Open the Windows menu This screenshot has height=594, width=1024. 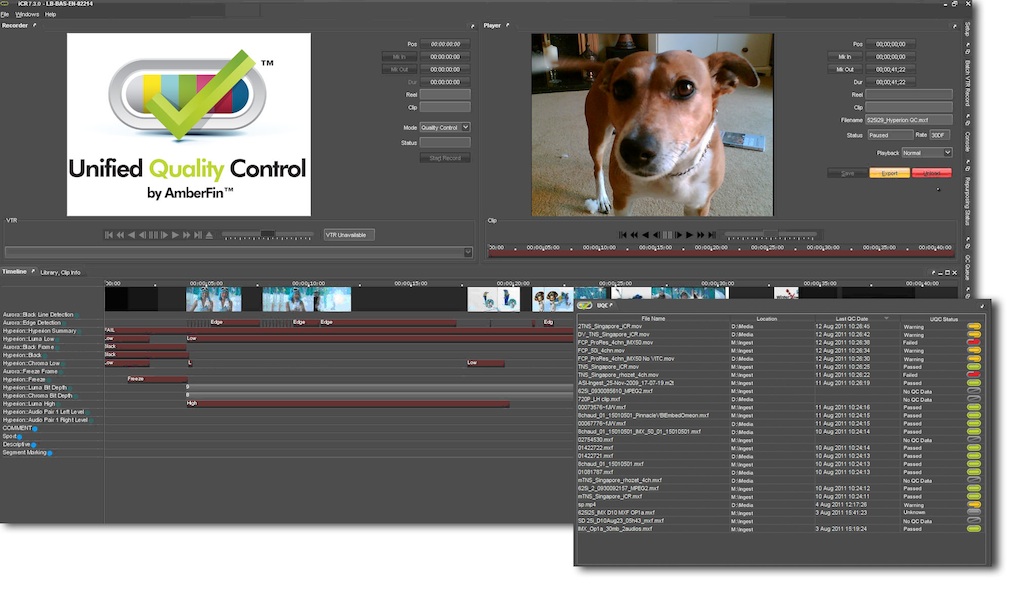(27, 14)
